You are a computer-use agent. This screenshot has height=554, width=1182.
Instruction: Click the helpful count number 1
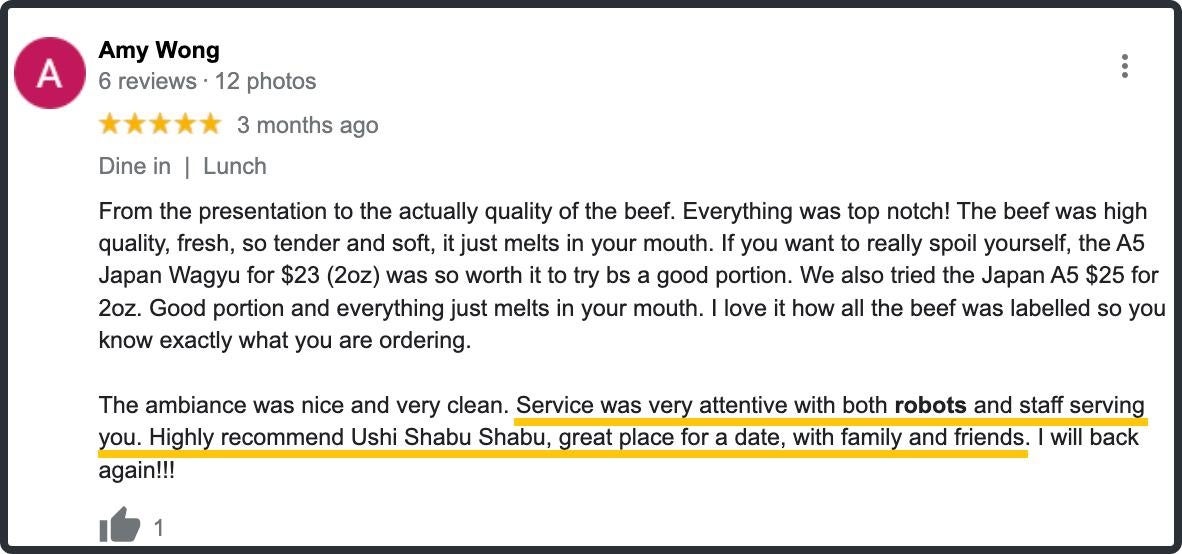coord(158,527)
